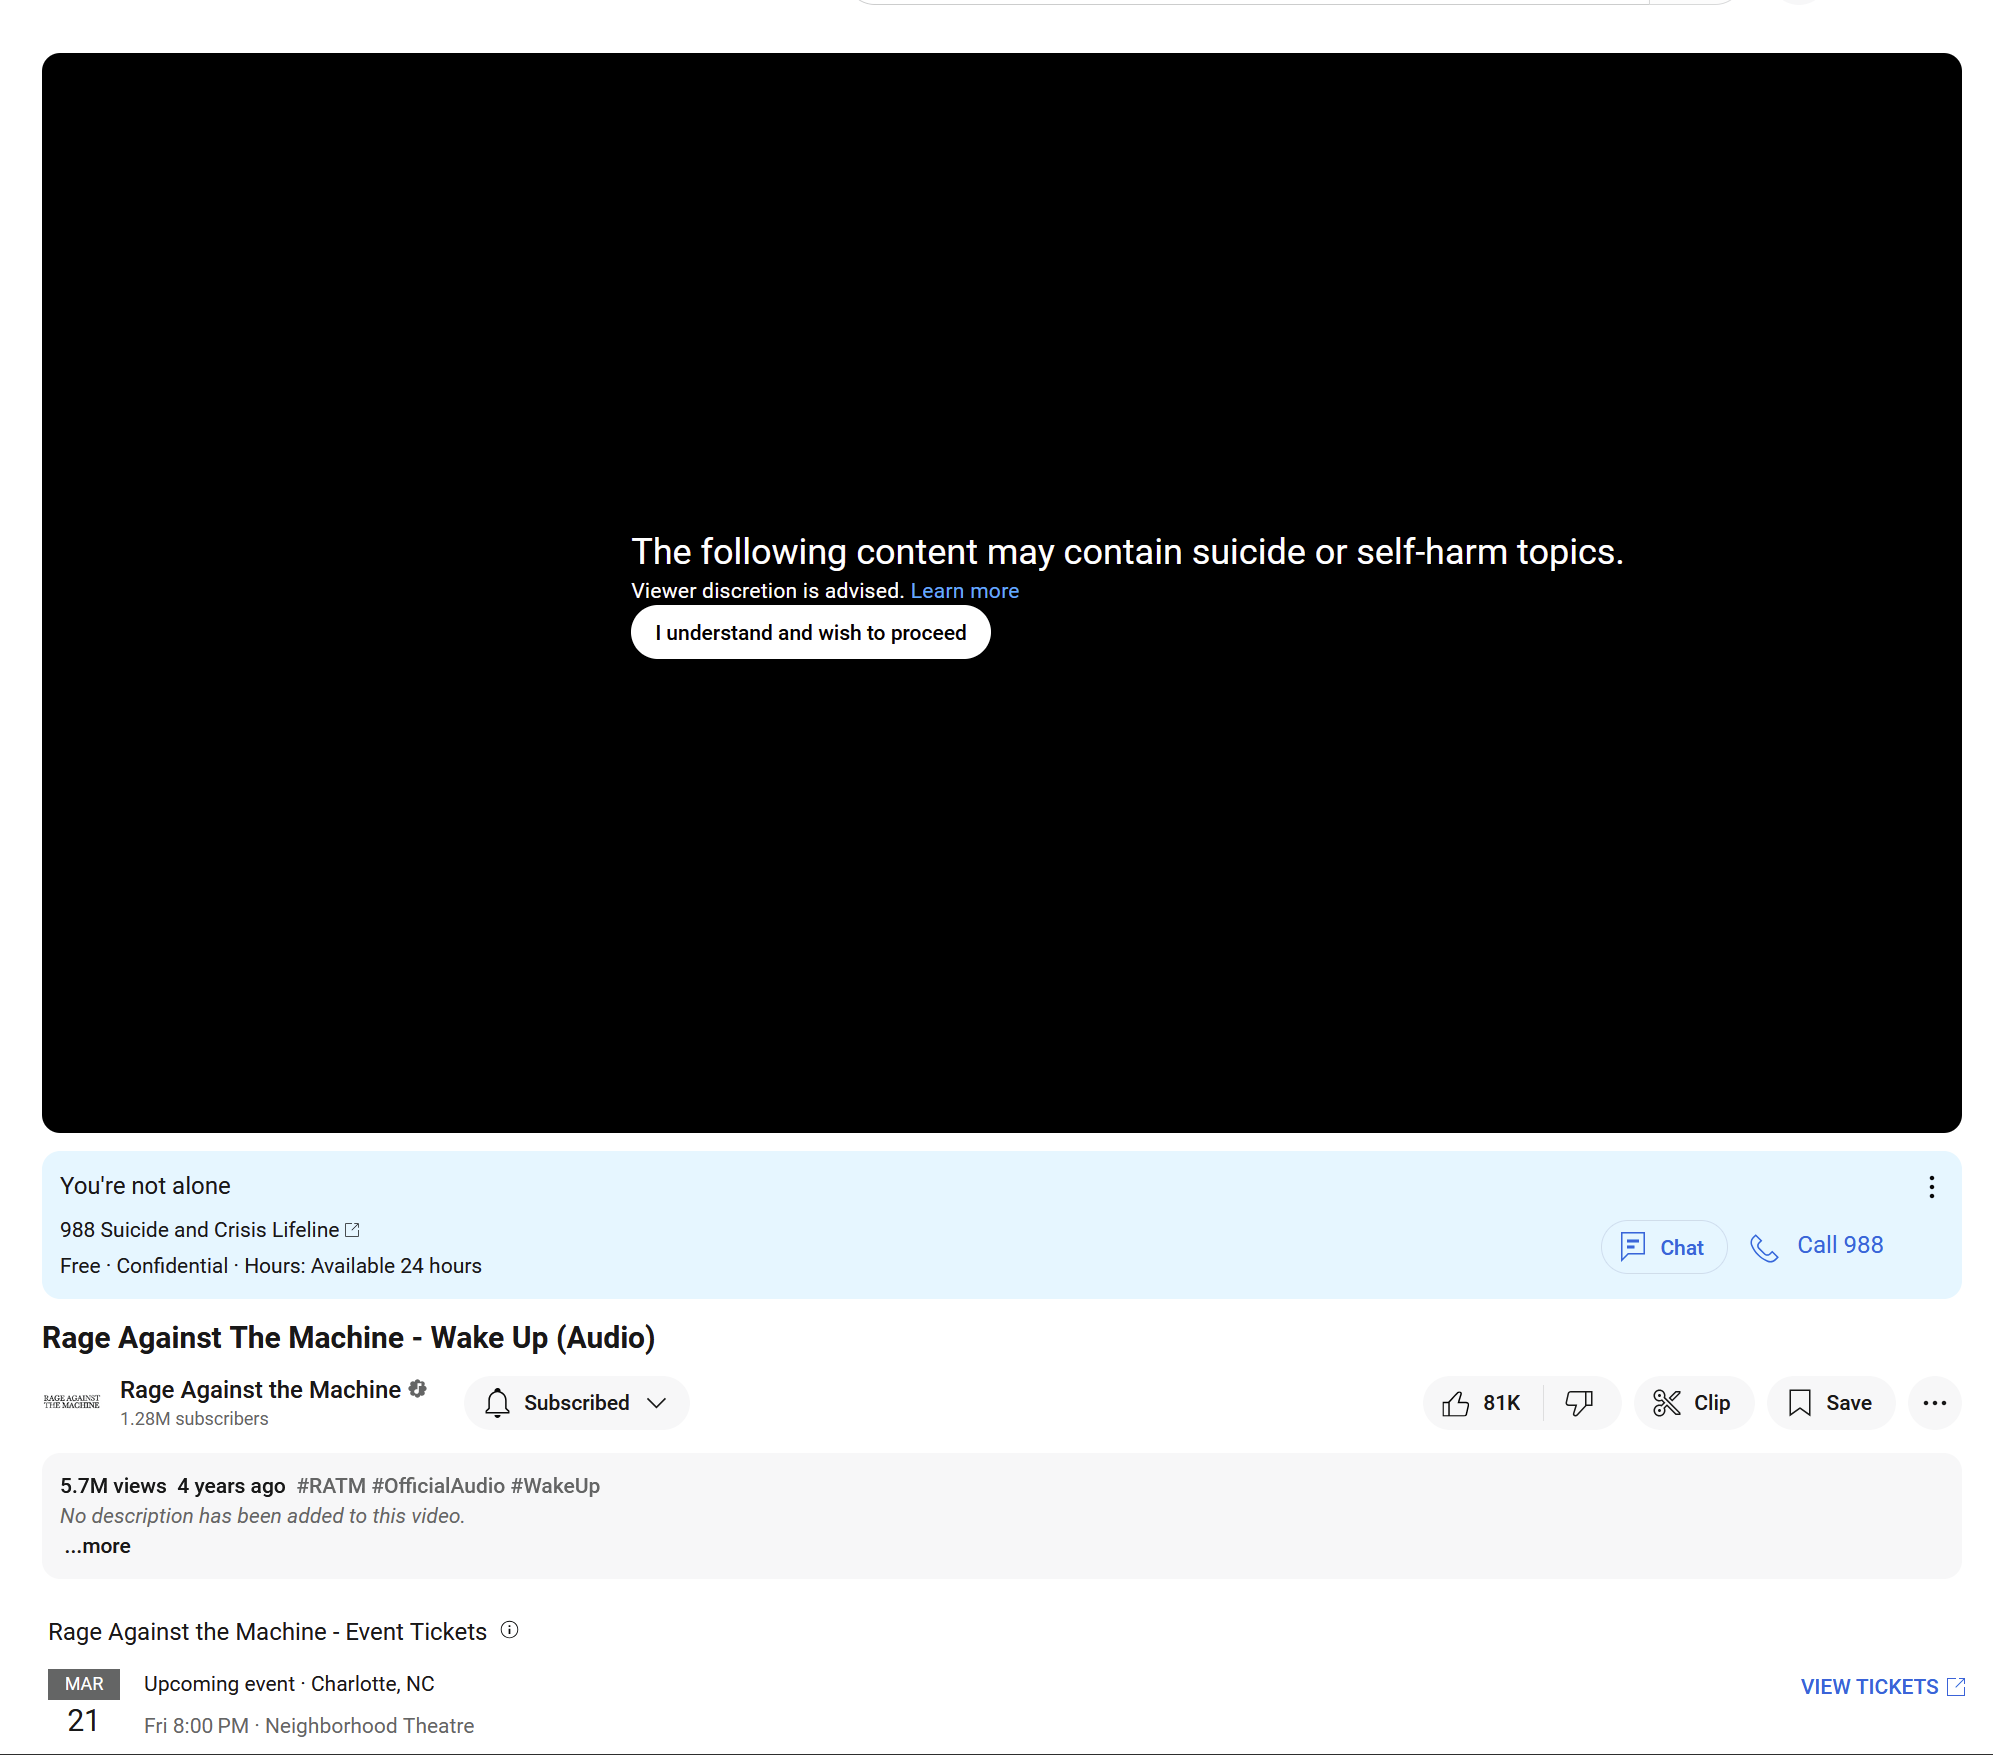The width and height of the screenshot is (1993, 1755).
Task: Open the Learn more link
Action: 964,591
